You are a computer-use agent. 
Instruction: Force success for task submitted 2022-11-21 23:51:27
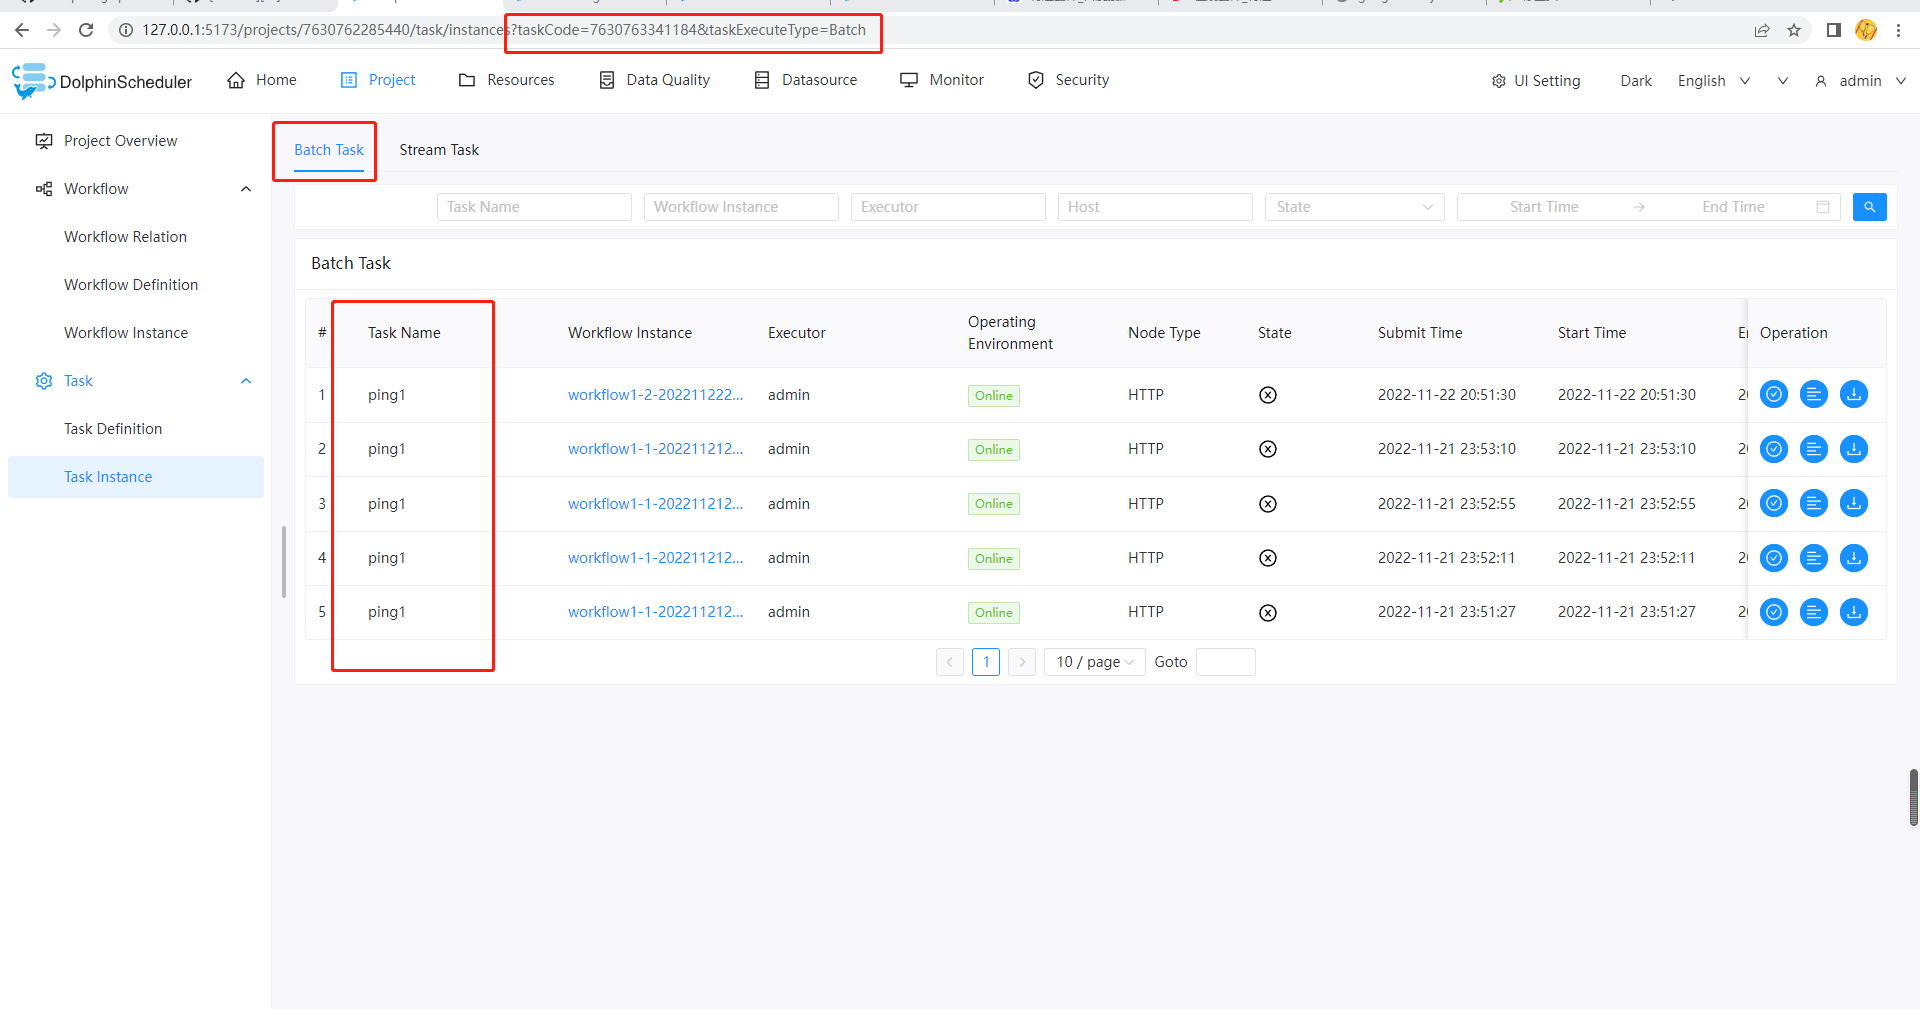[1773, 612]
